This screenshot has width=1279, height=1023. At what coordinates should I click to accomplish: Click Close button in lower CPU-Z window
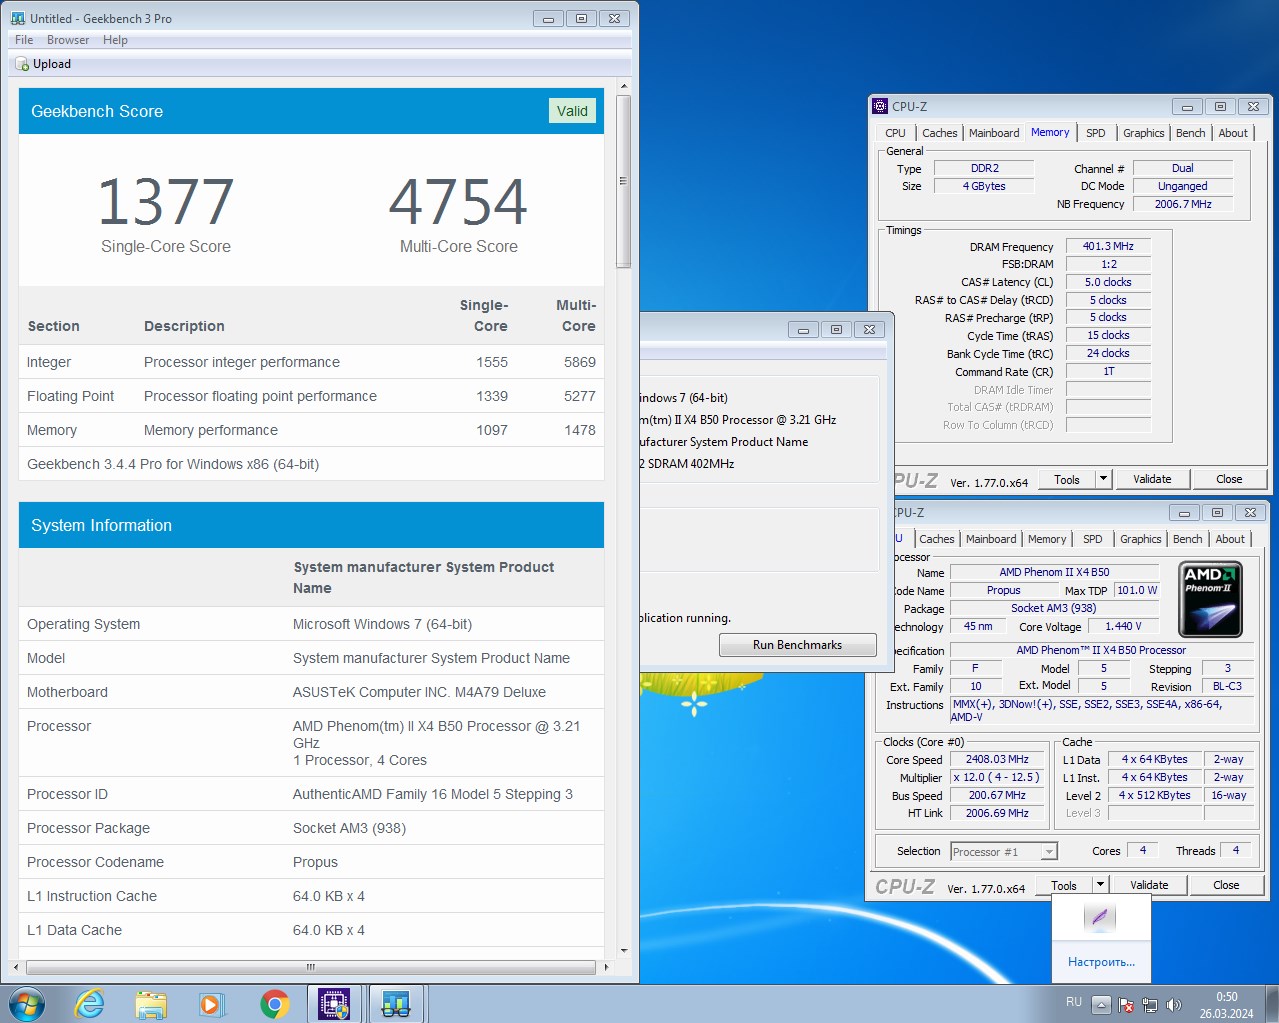click(1226, 885)
